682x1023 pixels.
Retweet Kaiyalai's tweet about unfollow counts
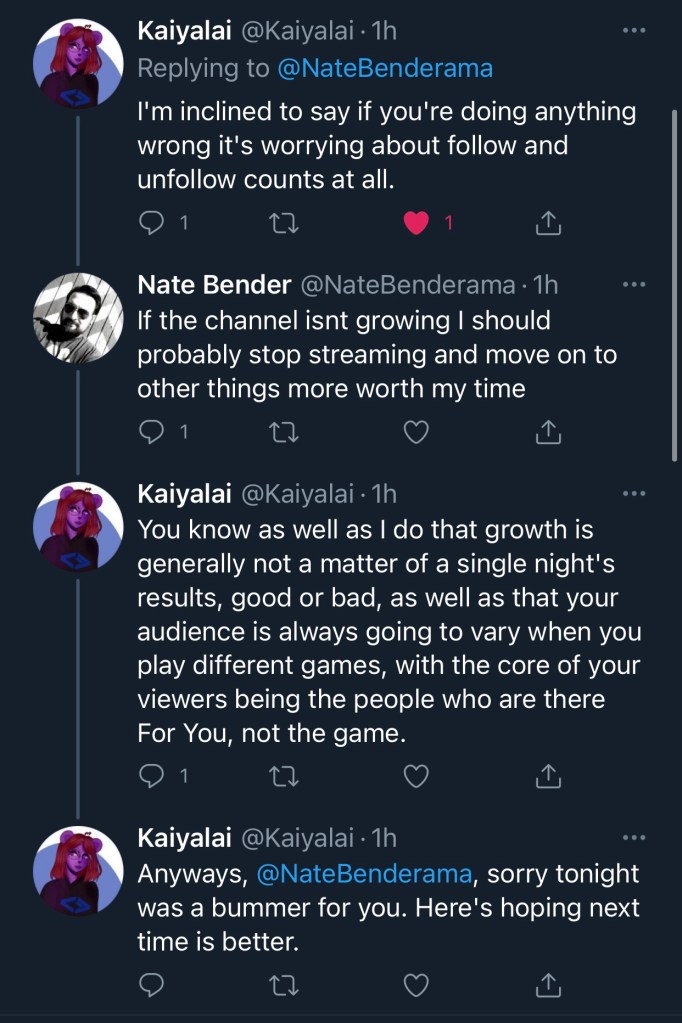tap(285, 224)
